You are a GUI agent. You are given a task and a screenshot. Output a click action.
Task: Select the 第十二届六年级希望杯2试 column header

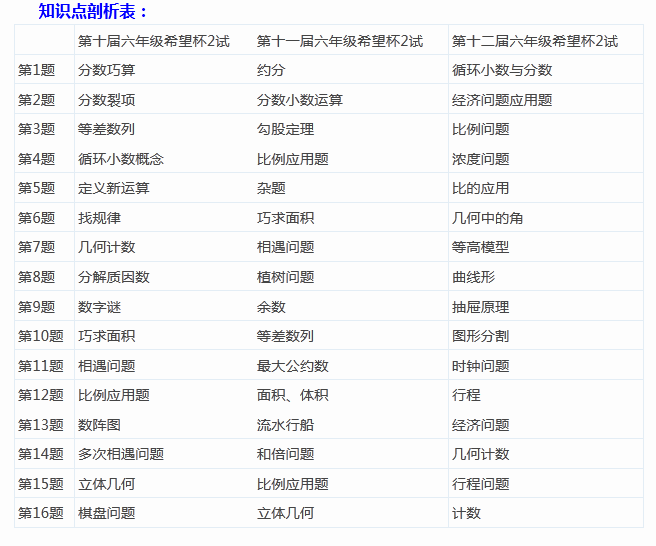534,41
